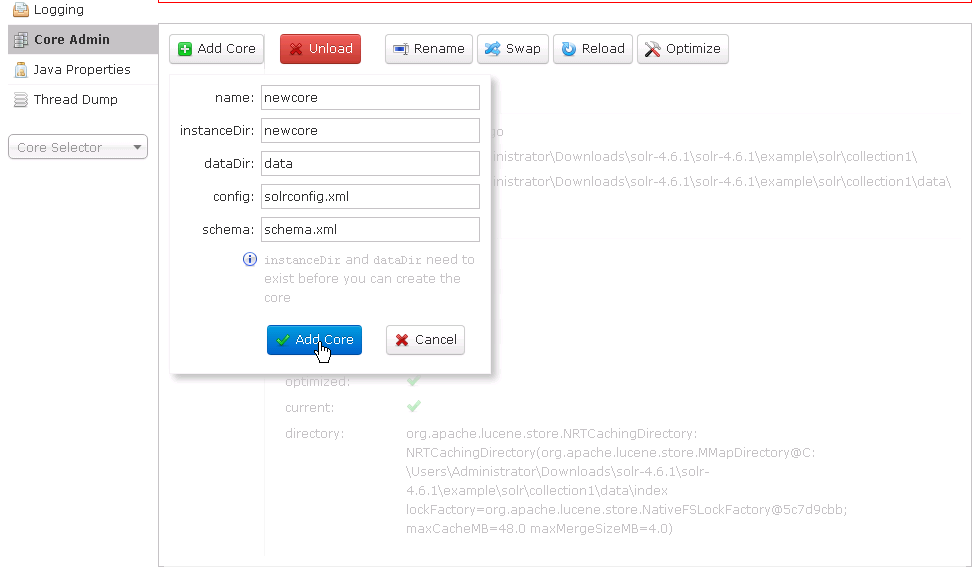The image size is (974, 567).
Task: Click the schema field with schema.xml
Action: click(370, 229)
